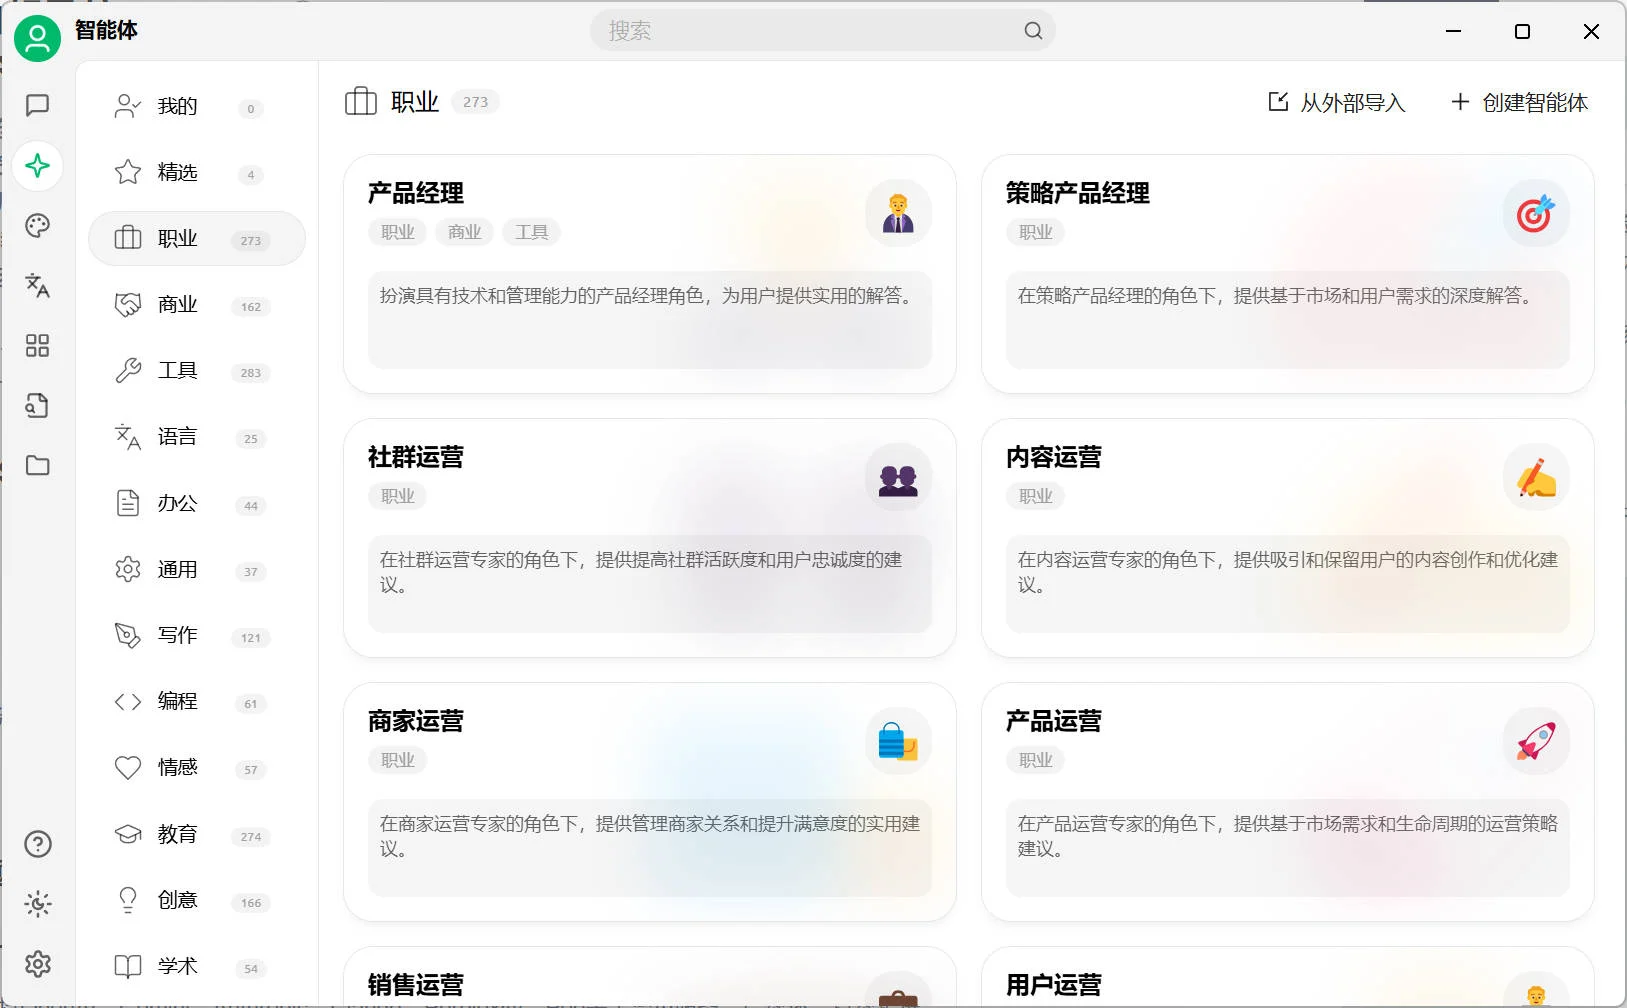Toggle the light/dark theme sun icon
The height and width of the screenshot is (1008, 1627).
click(37, 904)
